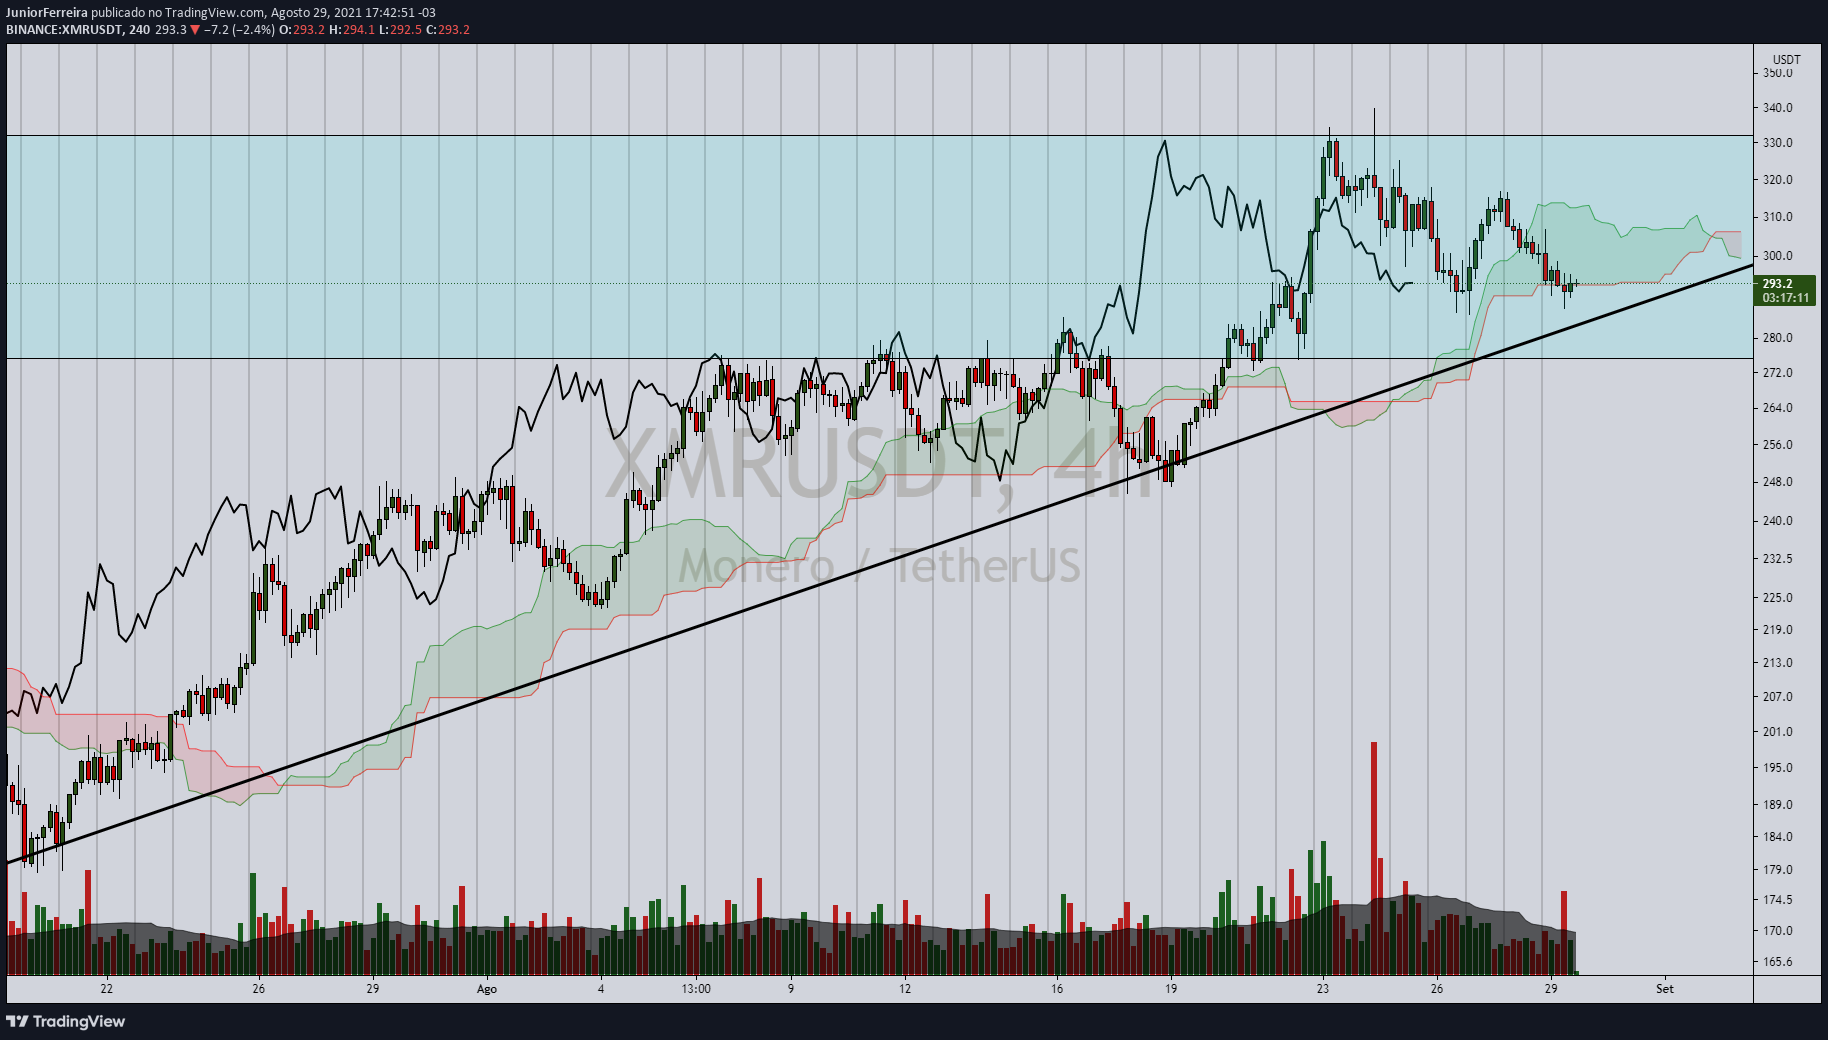The image size is (1828, 1040).
Task: Click the 240 timeframe interval in header
Action: (140, 29)
